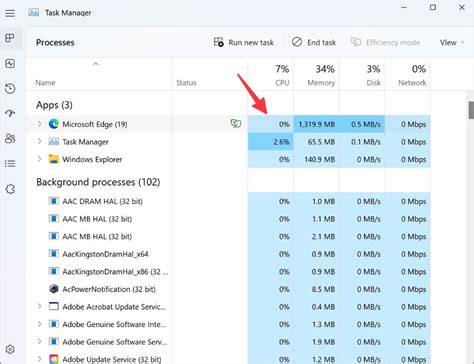Open the hamburger navigation menu
Screen dimensions: 474x364
click(10, 13)
